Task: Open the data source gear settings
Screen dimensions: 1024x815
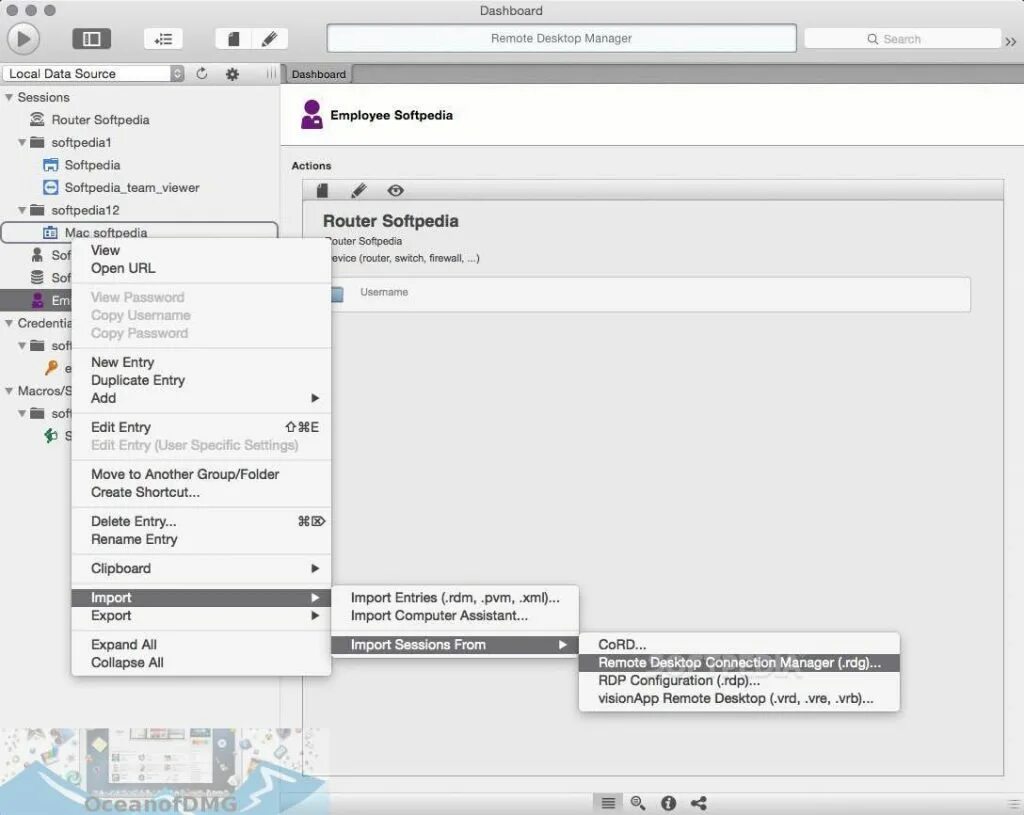Action: point(232,74)
